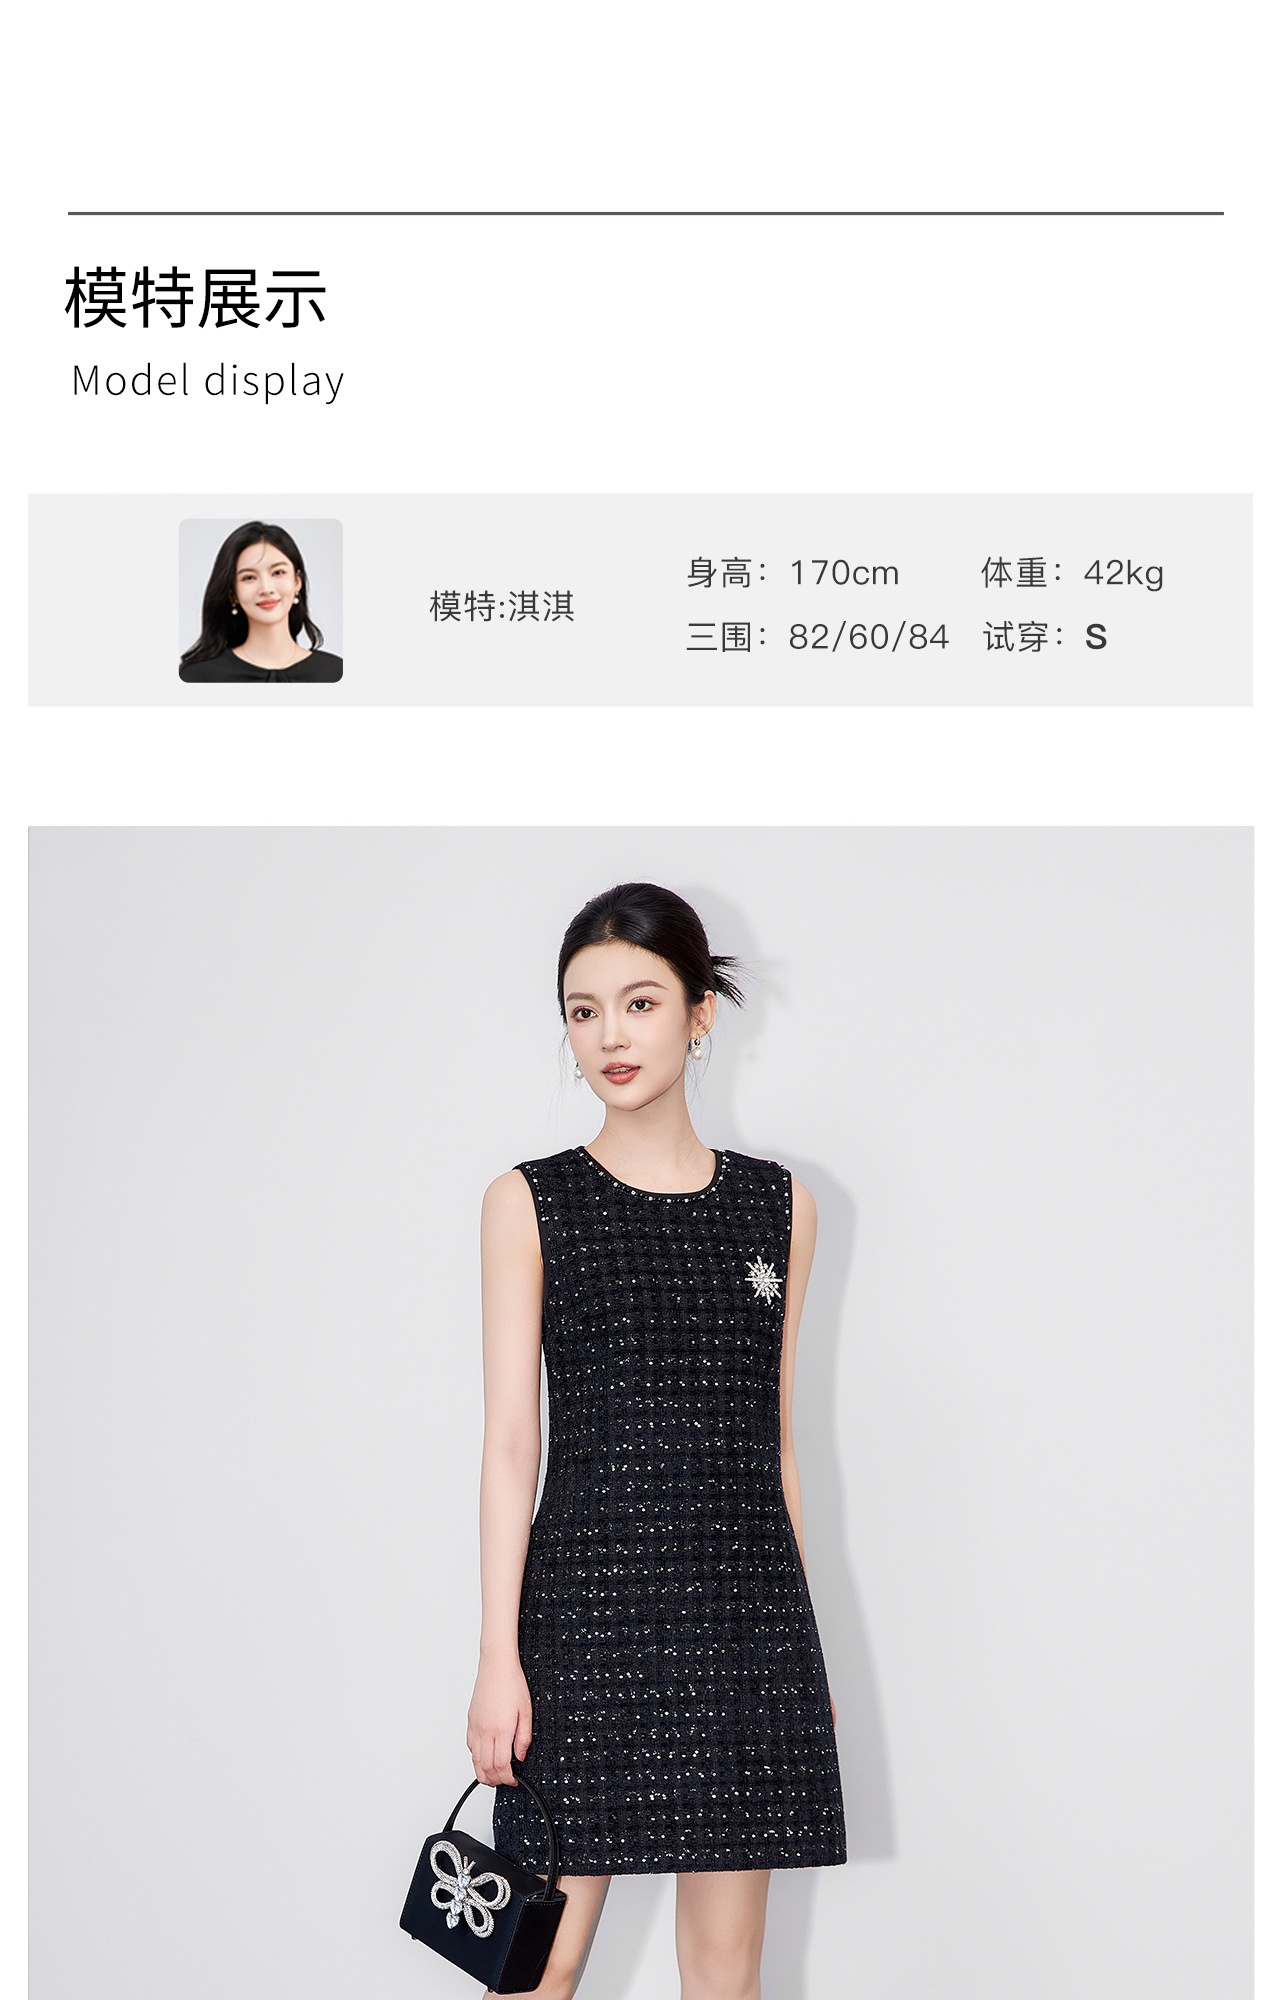Click the gray model info banner
Viewport: 1280px width, 2000px height.
click(x=640, y=600)
